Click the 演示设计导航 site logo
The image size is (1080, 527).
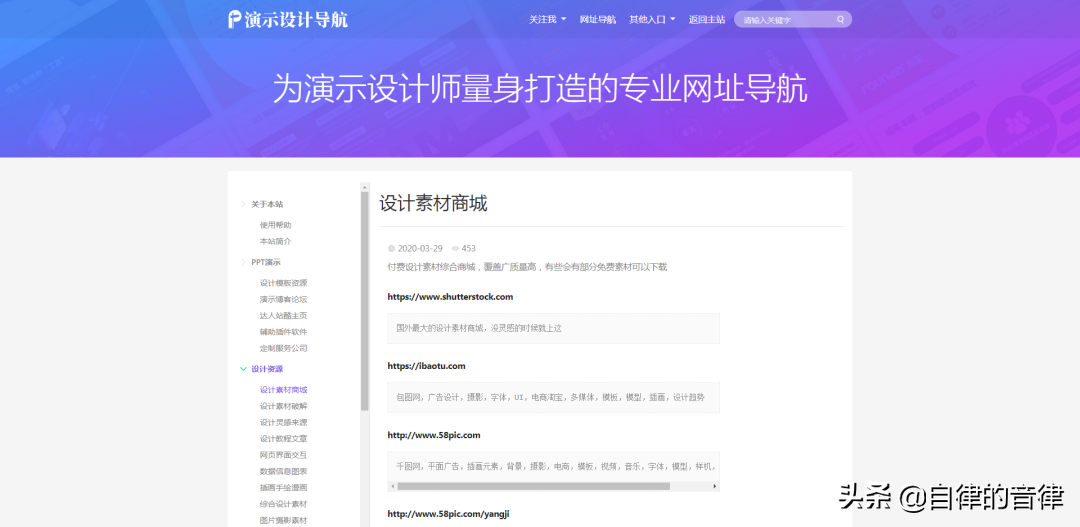288,19
